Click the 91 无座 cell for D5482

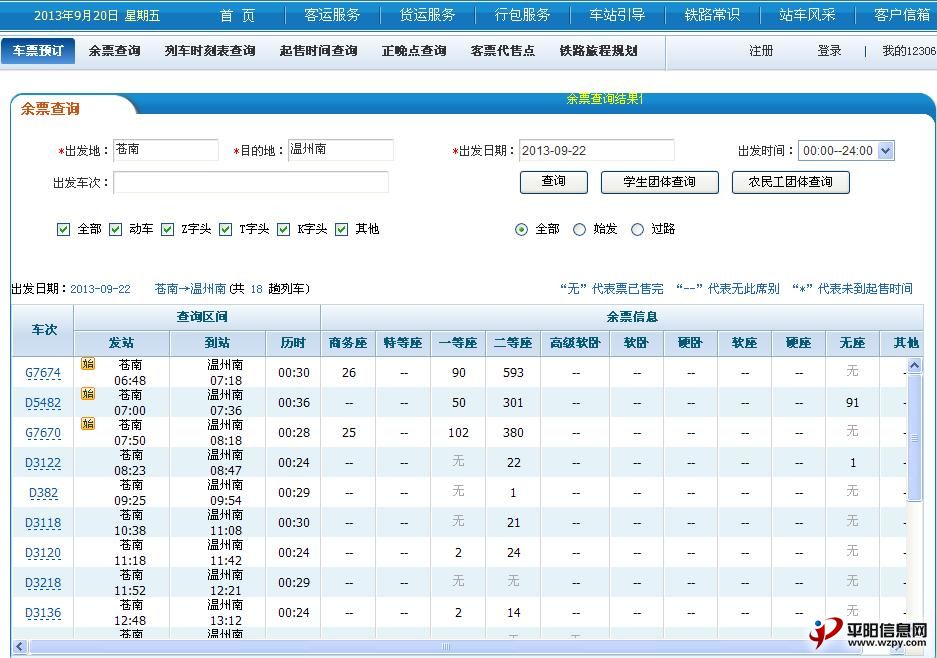[x=853, y=402]
